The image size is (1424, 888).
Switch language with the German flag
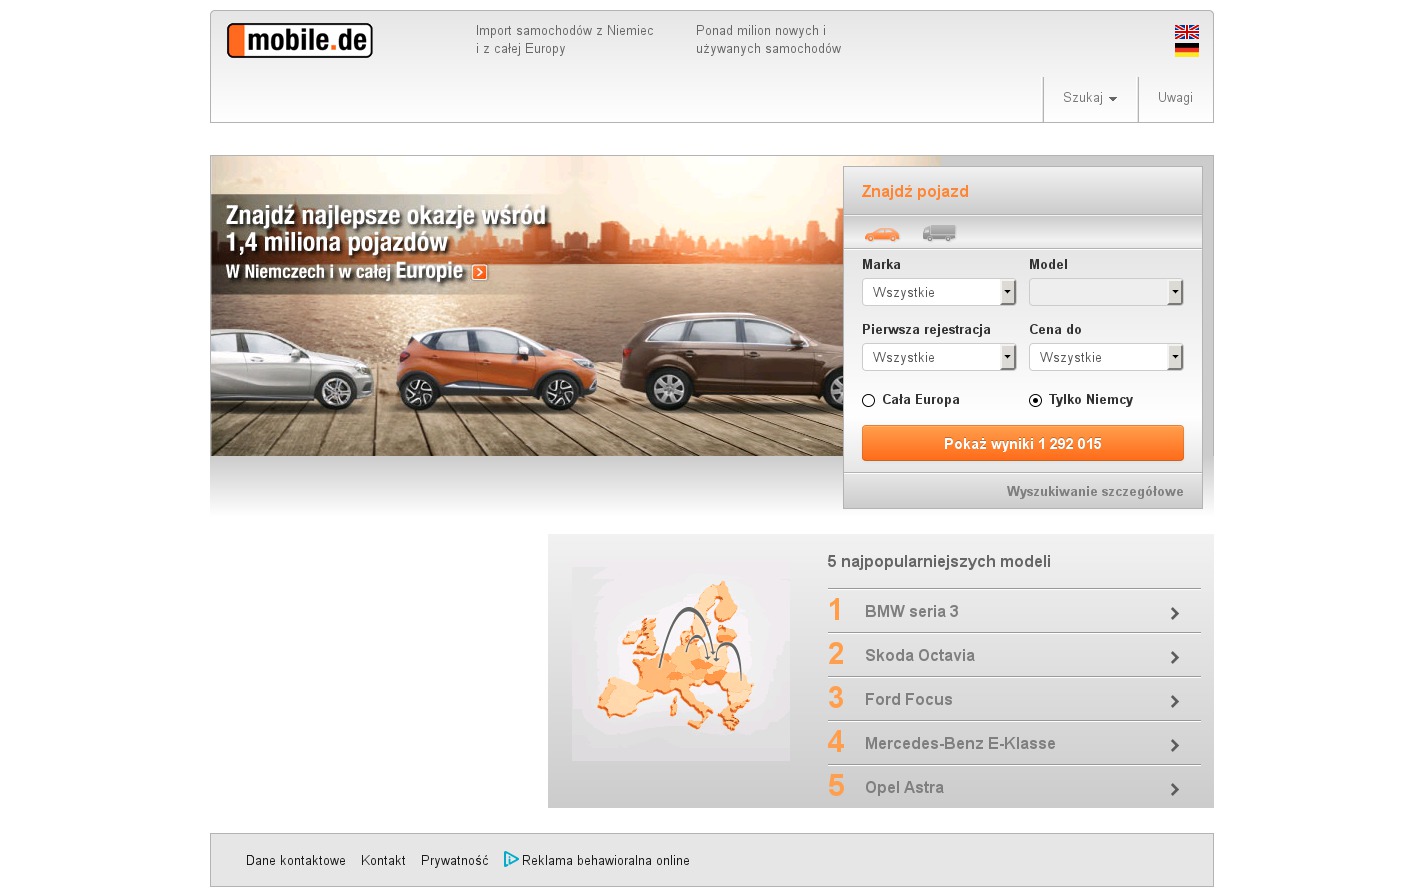pos(1186,50)
